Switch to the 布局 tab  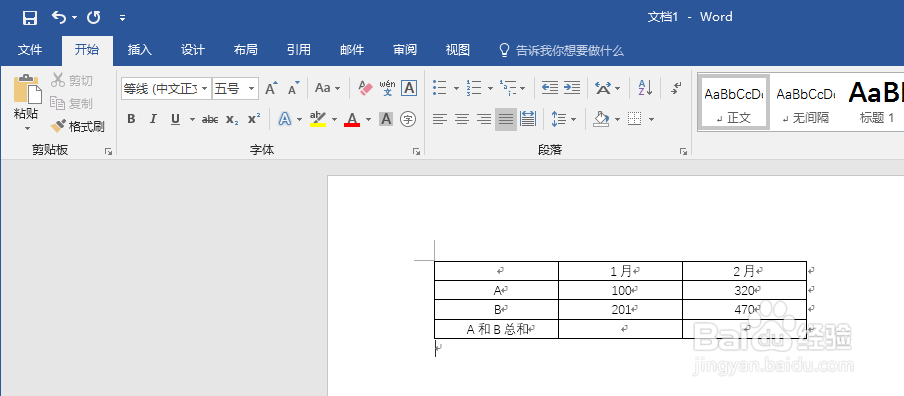(246, 50)
